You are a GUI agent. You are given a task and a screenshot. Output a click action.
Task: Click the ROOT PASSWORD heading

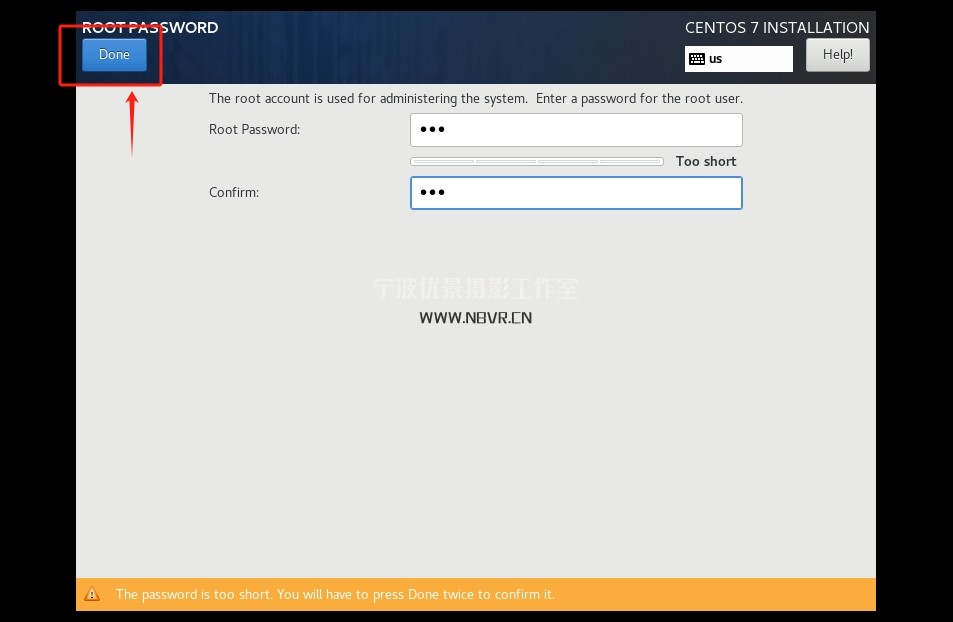pyautogui.click(x=150, y=27)
